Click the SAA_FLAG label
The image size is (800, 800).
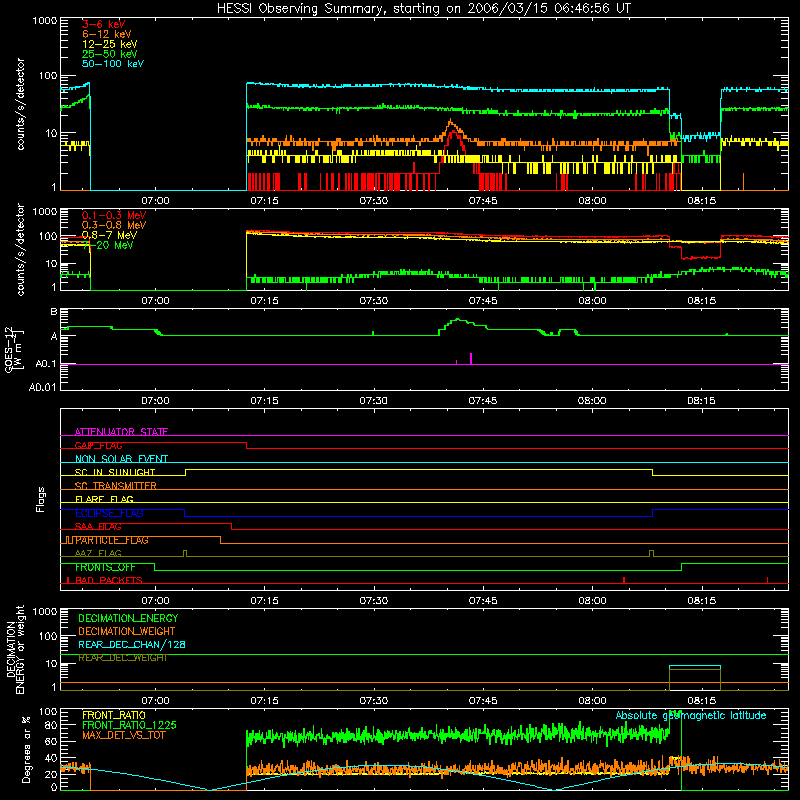pyautogui.click(x=98, y=527)
